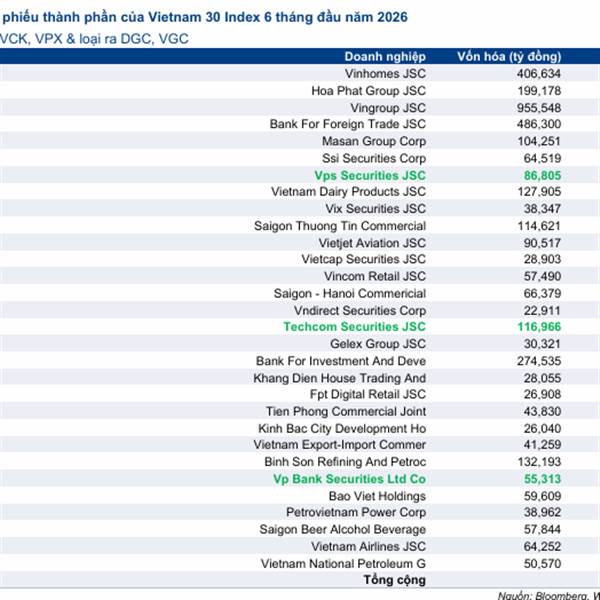Select the value 43,830

pos(542,412)
